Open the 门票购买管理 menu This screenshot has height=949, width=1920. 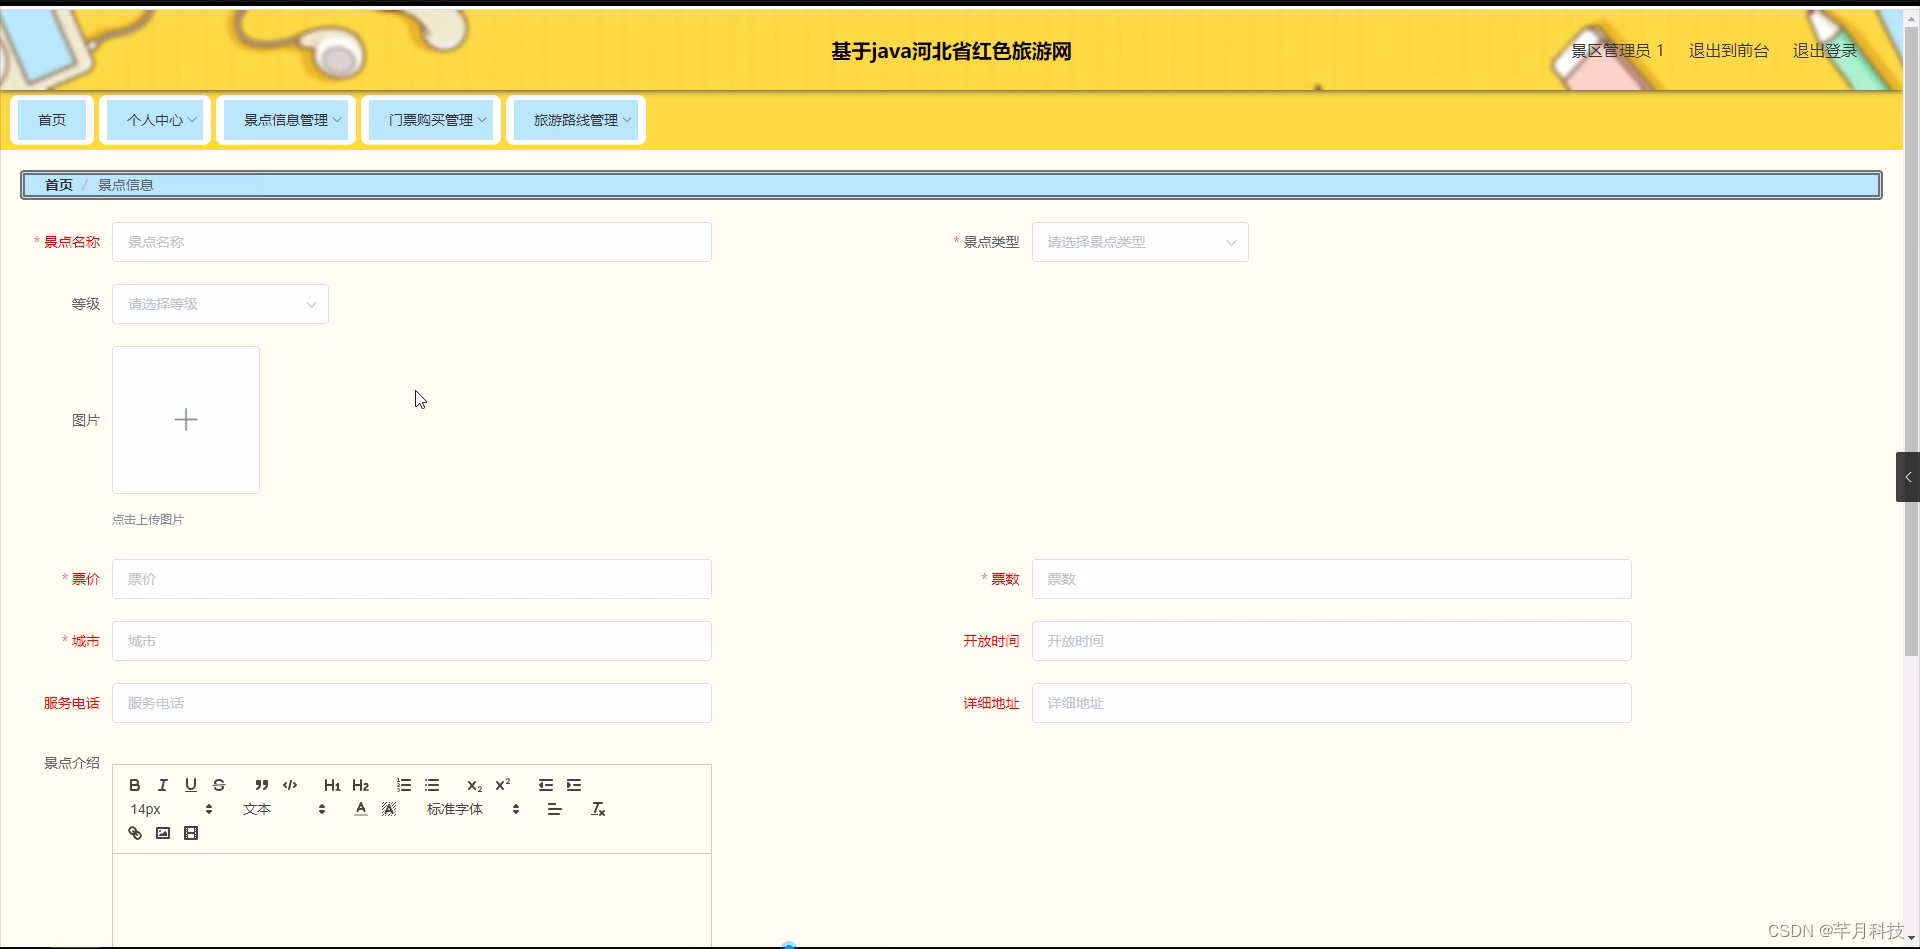click(x=430, y=119)
